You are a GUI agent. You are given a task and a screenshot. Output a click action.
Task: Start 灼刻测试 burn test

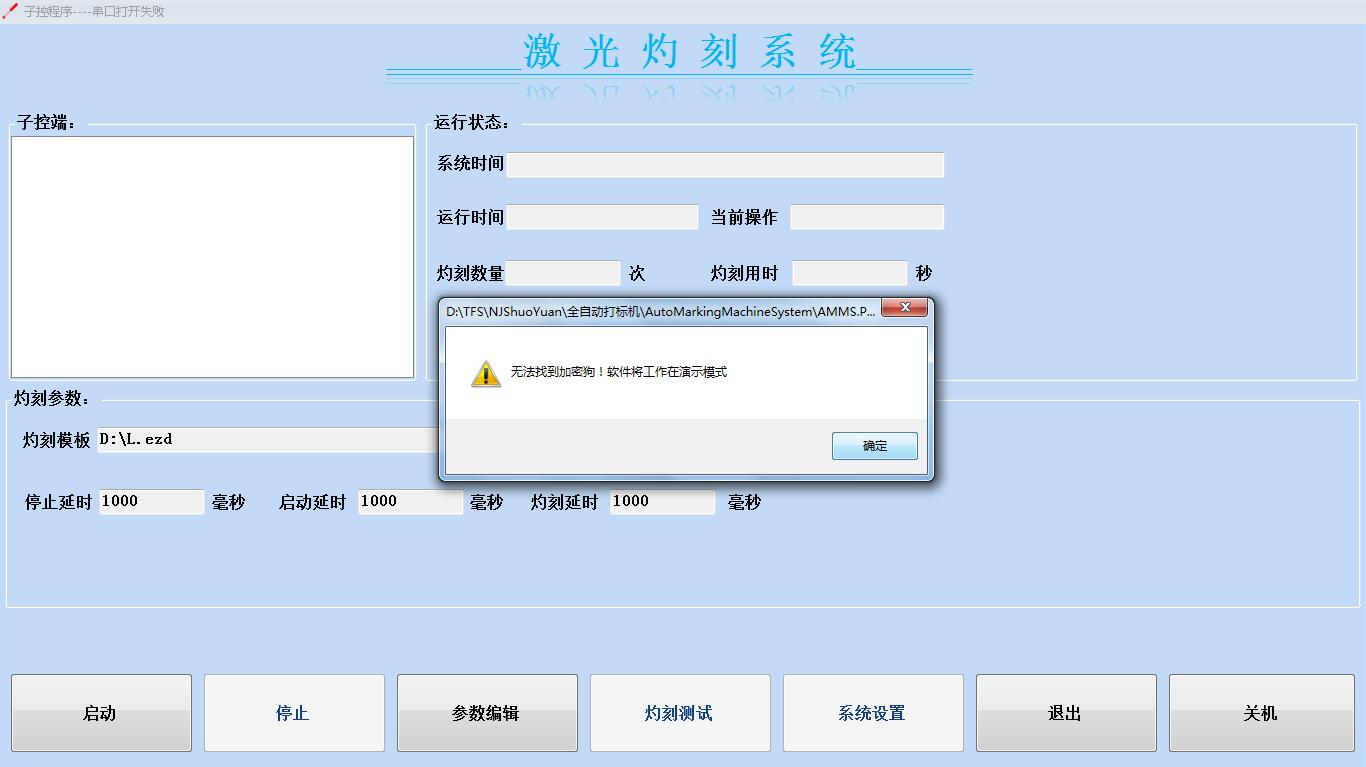tap(680, 713)
